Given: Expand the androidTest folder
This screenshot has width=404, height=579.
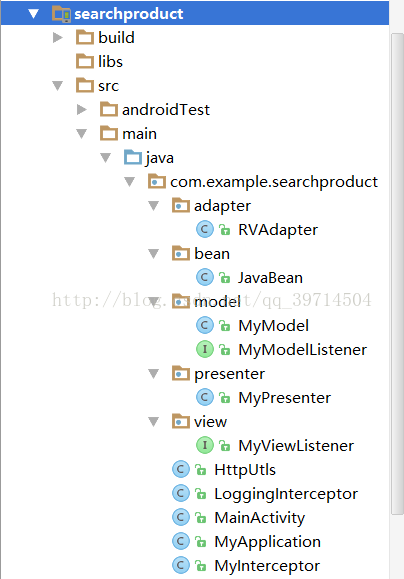Looking at the screenshot, I should pyautogui.click(x=81, y=109).
